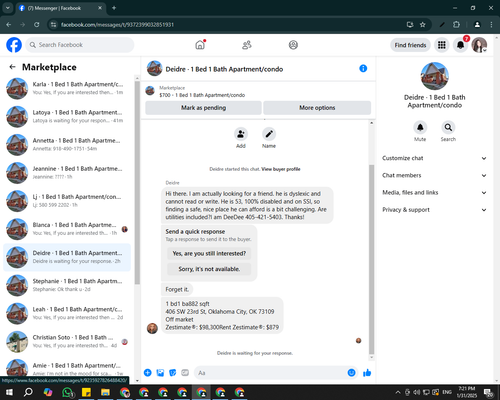Choose a GIF in the composer

click(185, 373)
